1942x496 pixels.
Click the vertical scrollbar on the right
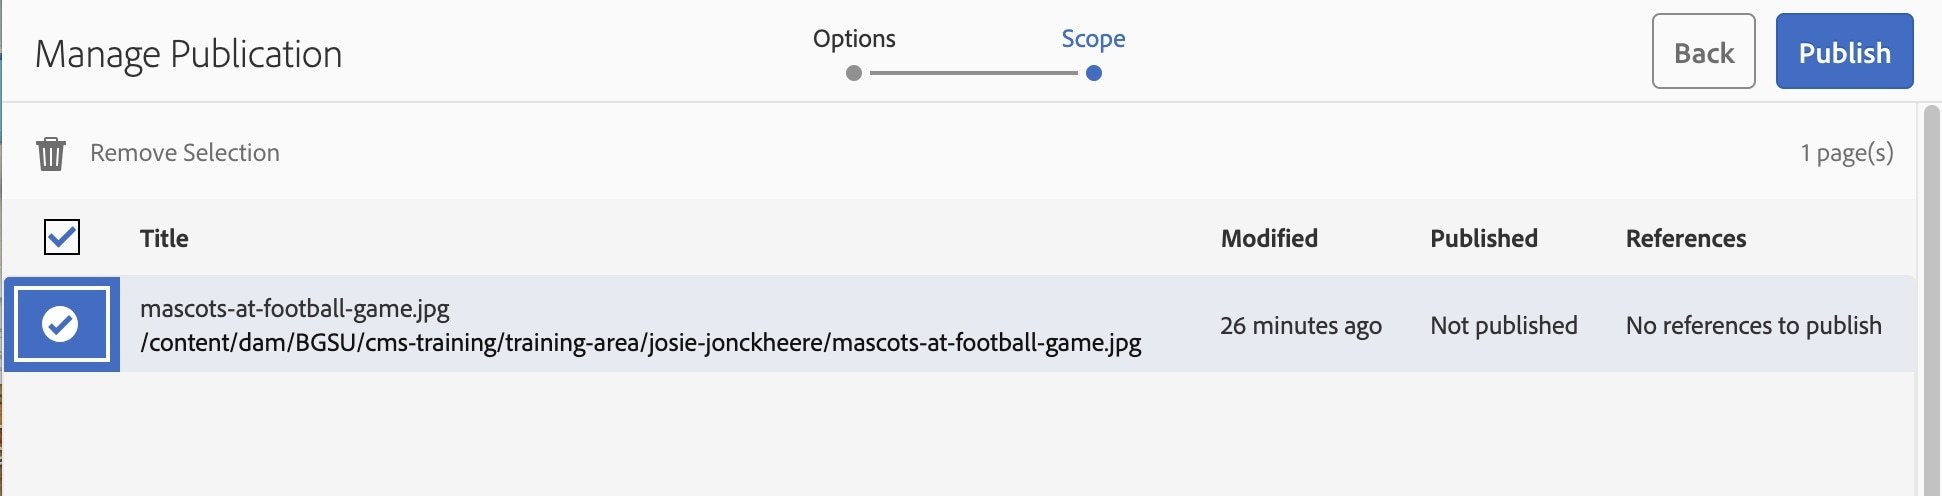pos(1930,300)
